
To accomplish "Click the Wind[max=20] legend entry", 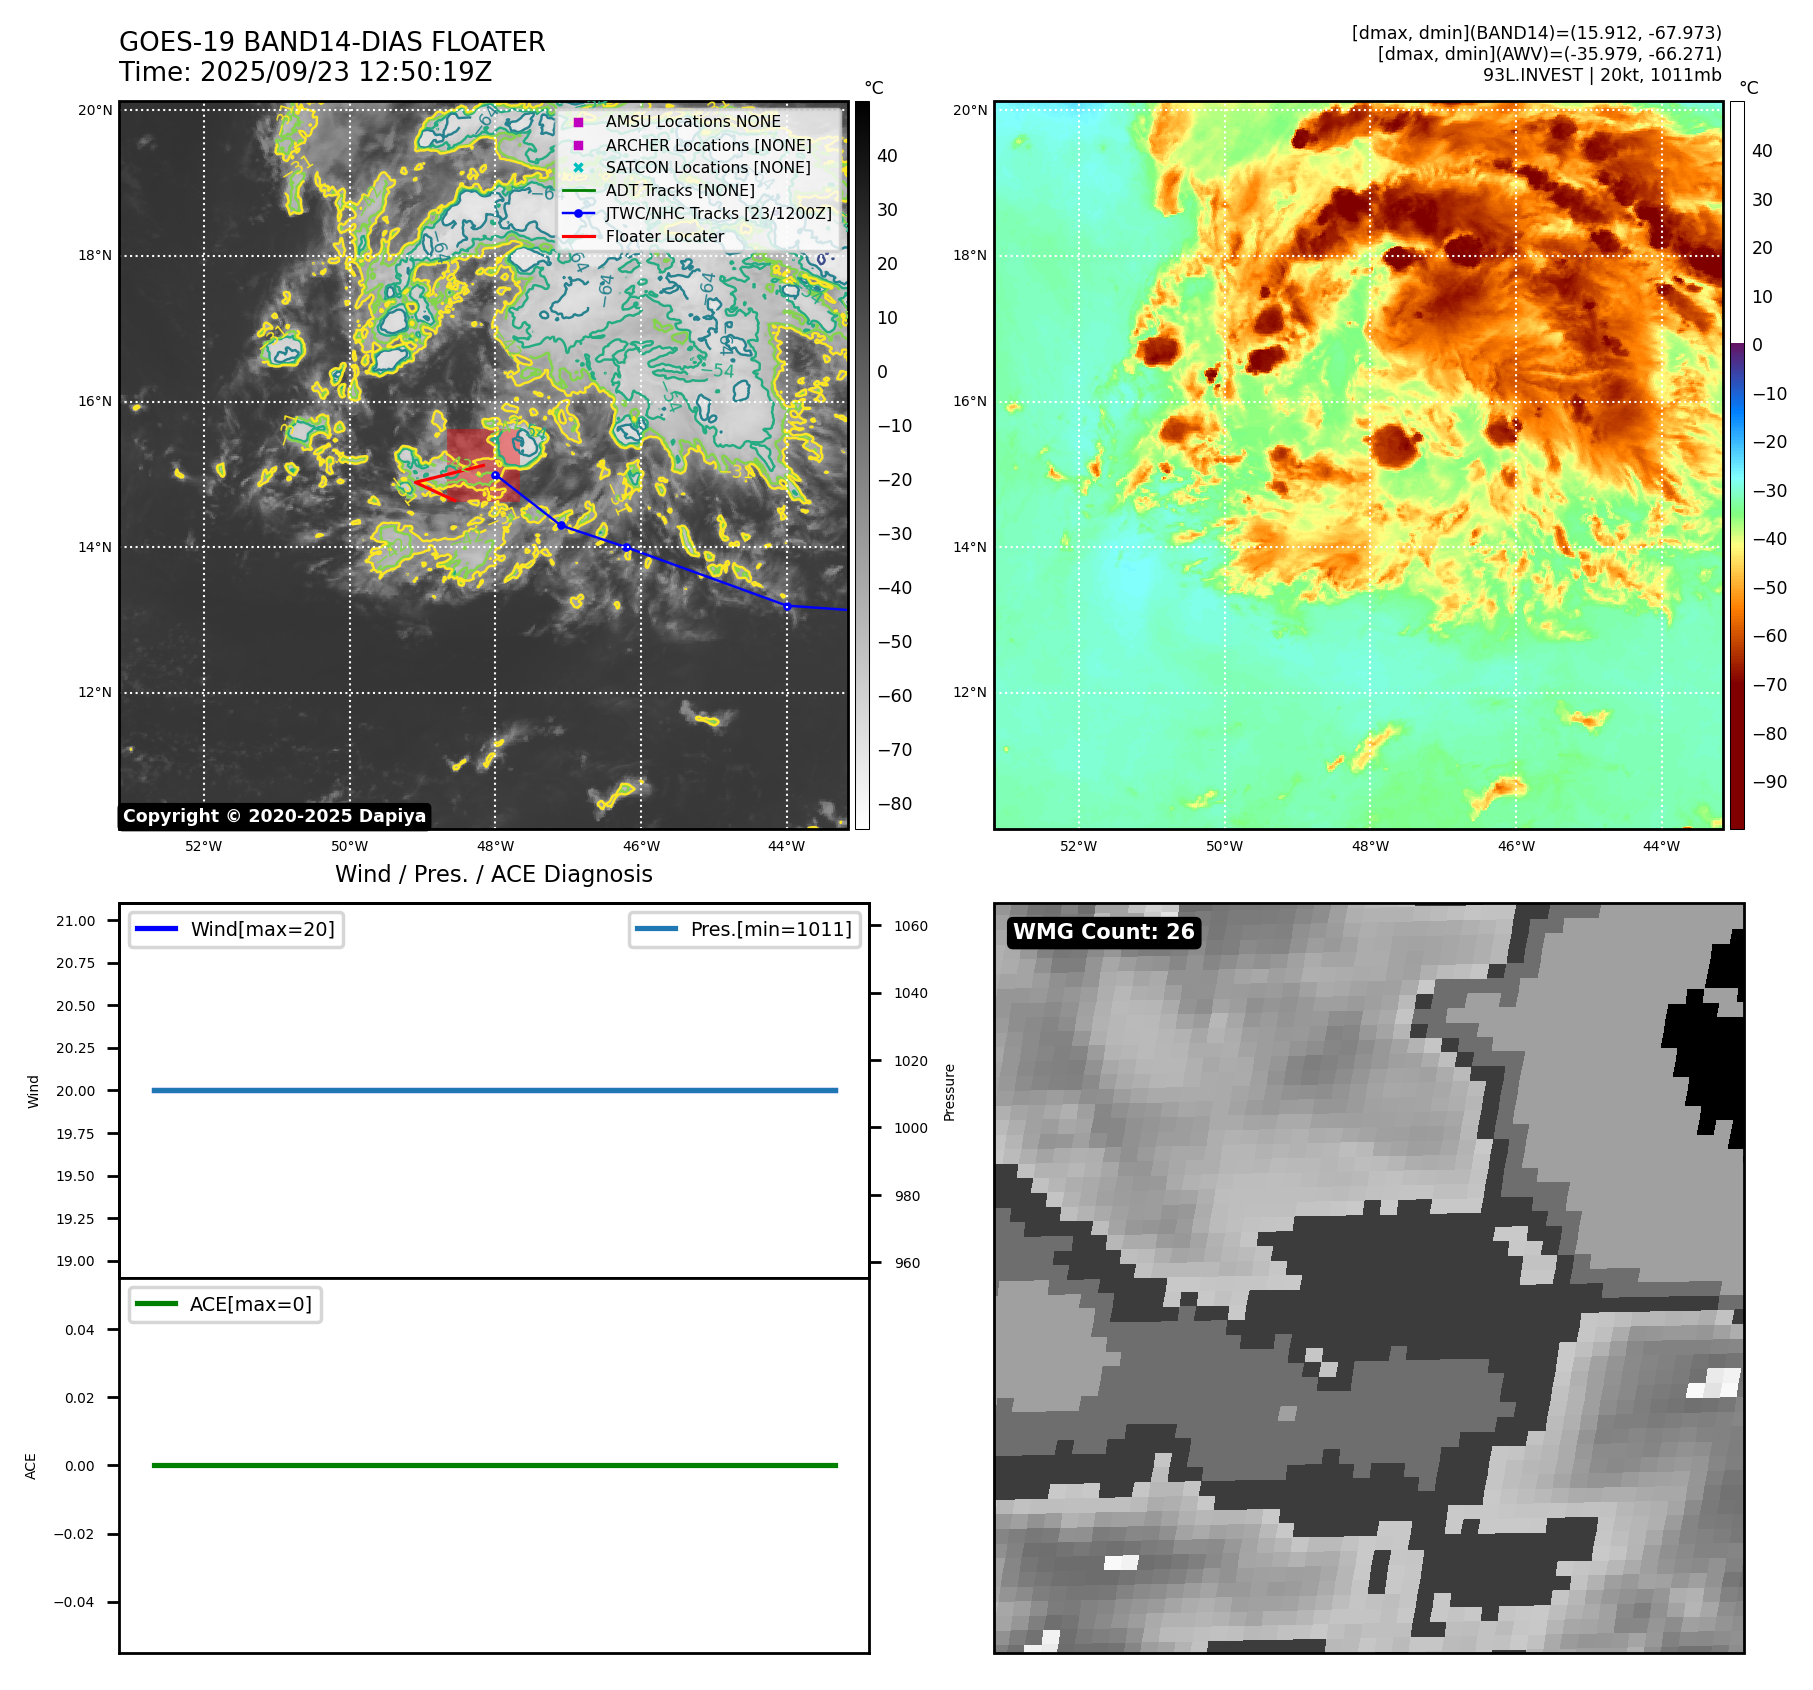I will point(236,929).
